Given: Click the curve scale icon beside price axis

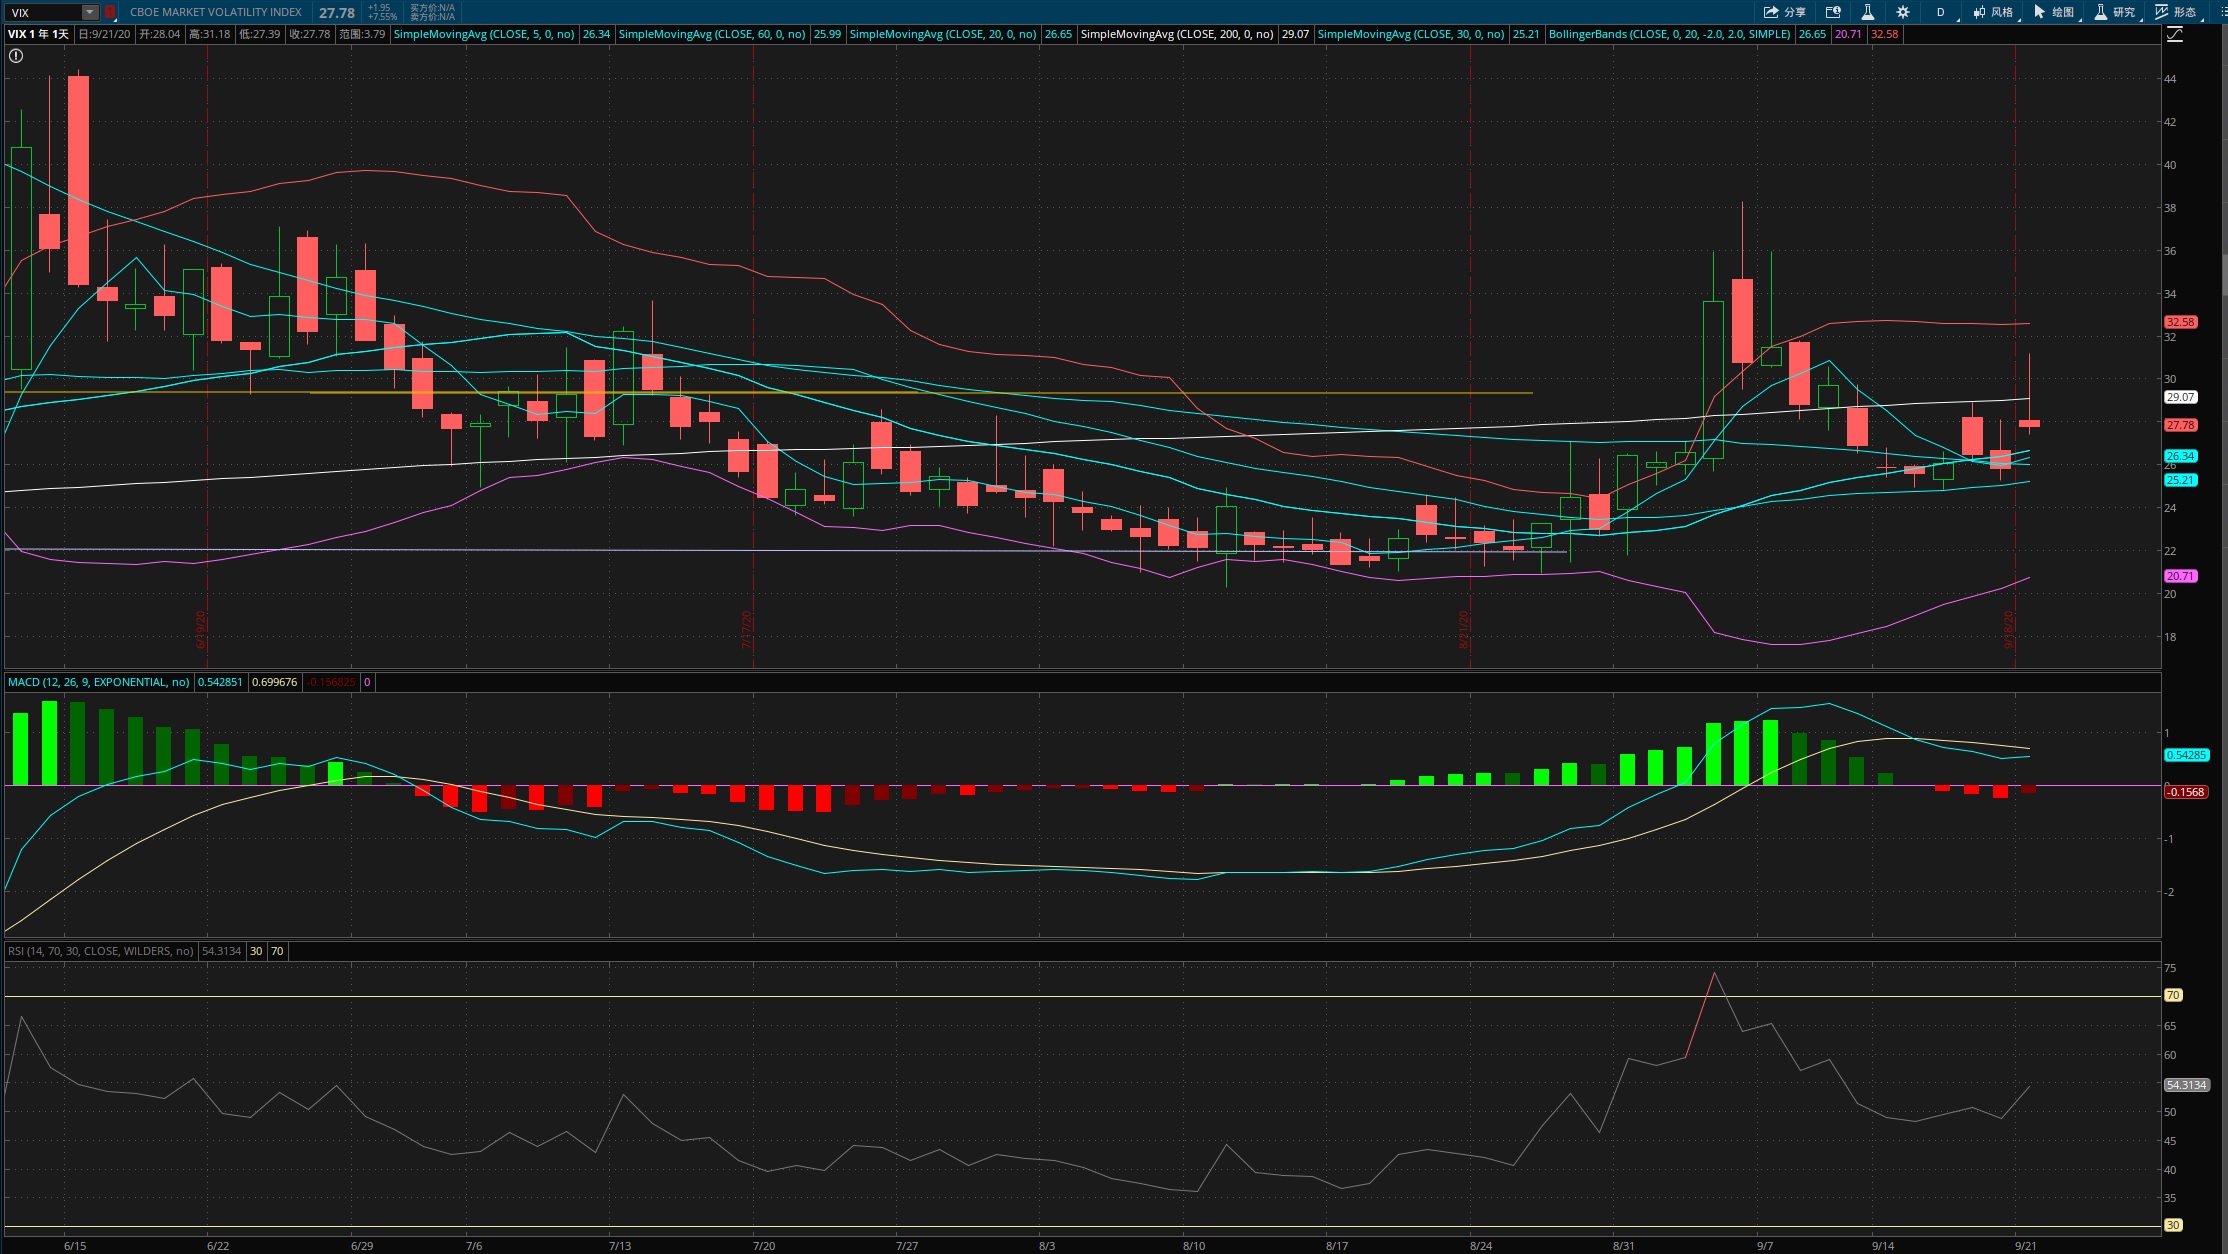Looking at the screenshot, I should (x=2175, y=34).
